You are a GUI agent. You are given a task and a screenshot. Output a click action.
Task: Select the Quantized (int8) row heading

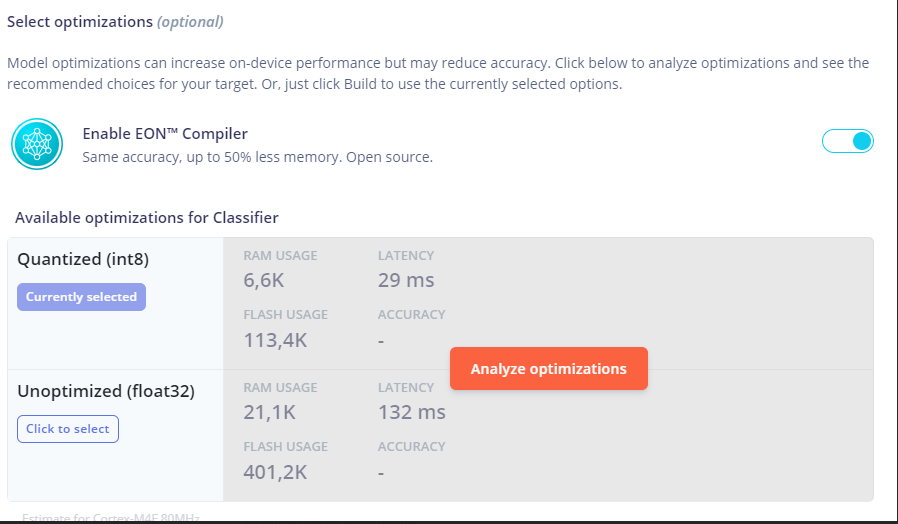coord(83,259)
